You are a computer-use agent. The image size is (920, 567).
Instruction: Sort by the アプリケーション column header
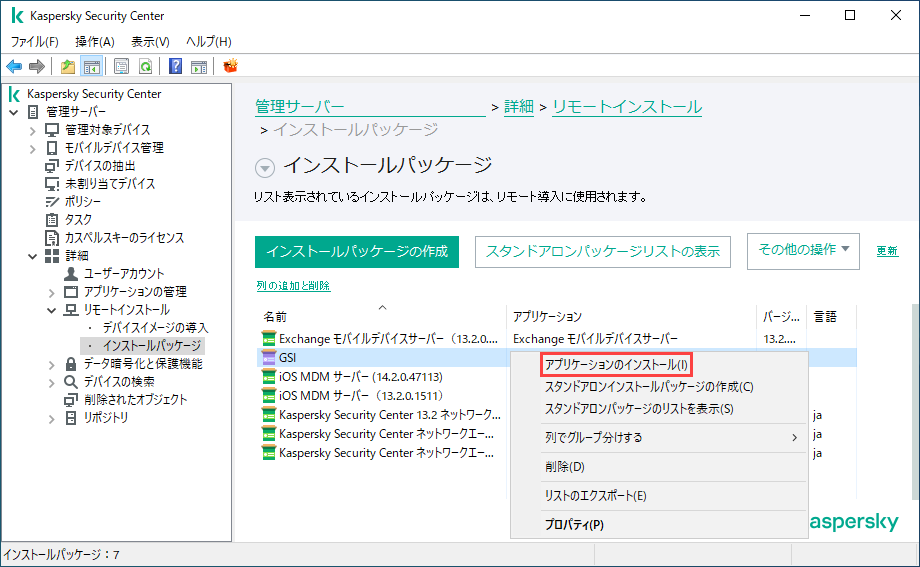click(631, 317)
